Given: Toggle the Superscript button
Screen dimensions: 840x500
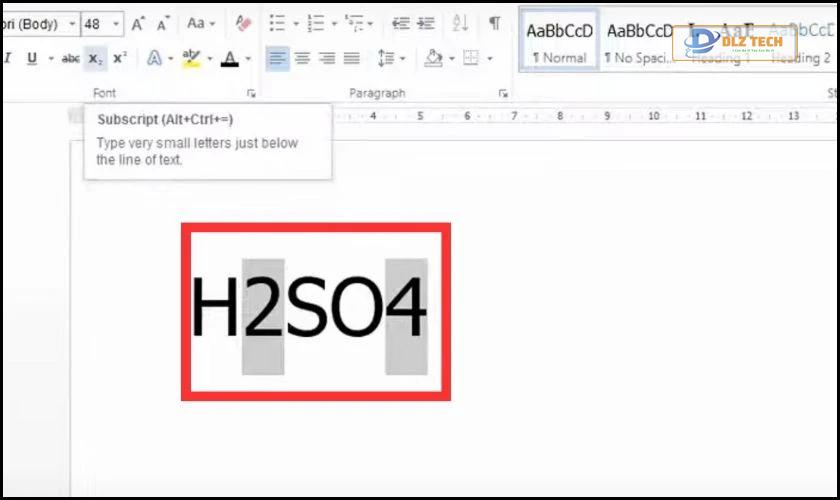Looking at the screenshot, I should click(x=120, y=58).
